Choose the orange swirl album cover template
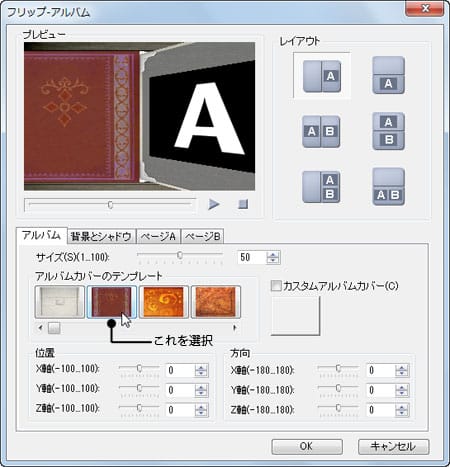This screenshot has width=450, height=467. (x=164, y=302)
